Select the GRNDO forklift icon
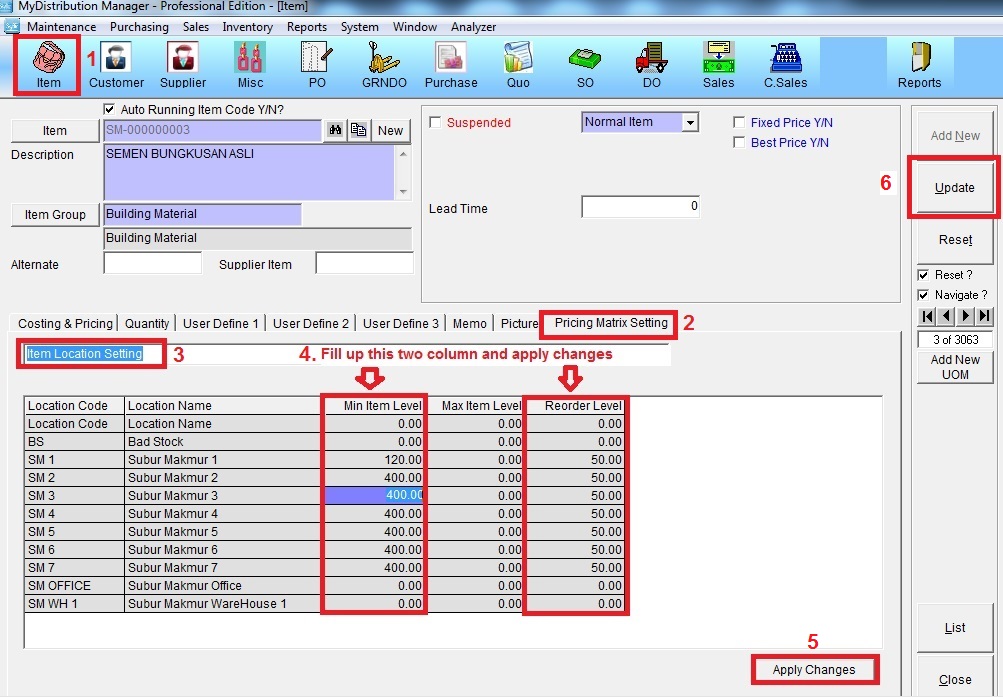Viewport: 1003px width, 697px height. coord(384,64)
